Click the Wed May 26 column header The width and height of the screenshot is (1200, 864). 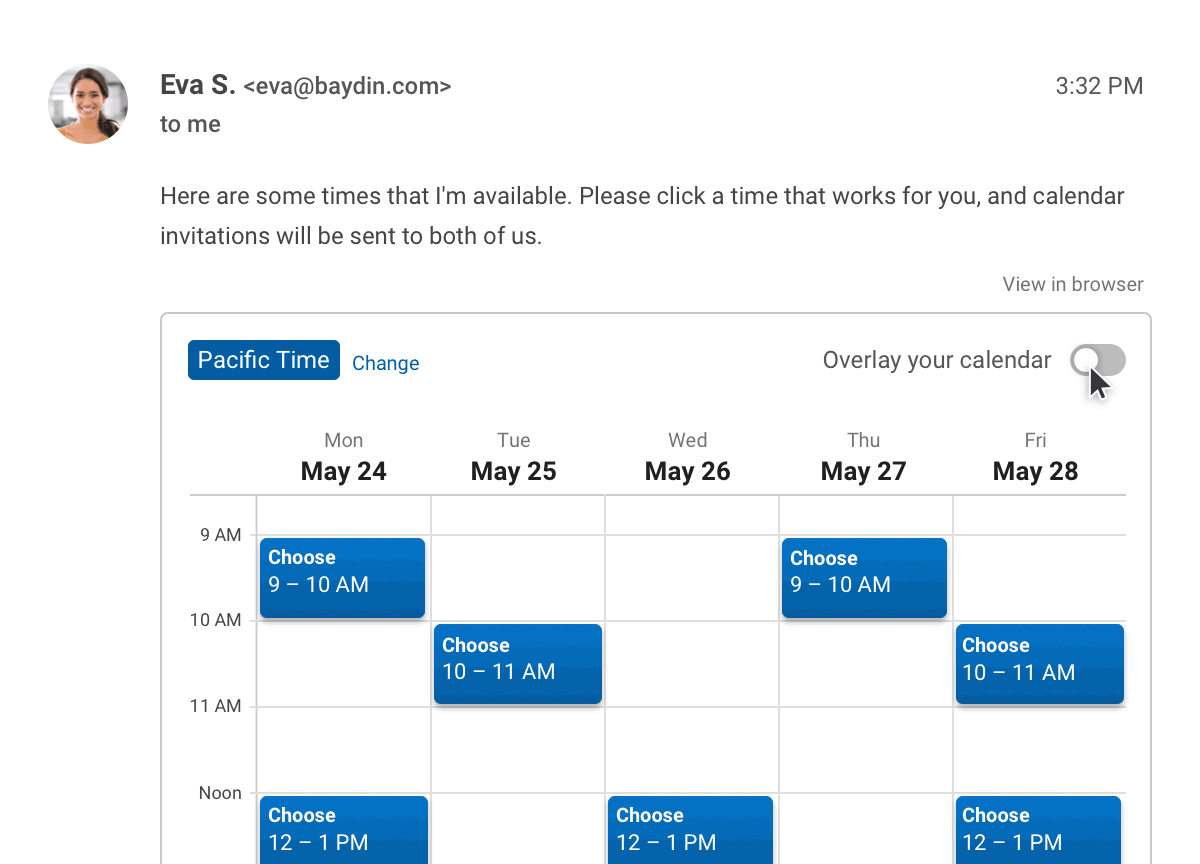pyautogui.click(x=688, y=458)
